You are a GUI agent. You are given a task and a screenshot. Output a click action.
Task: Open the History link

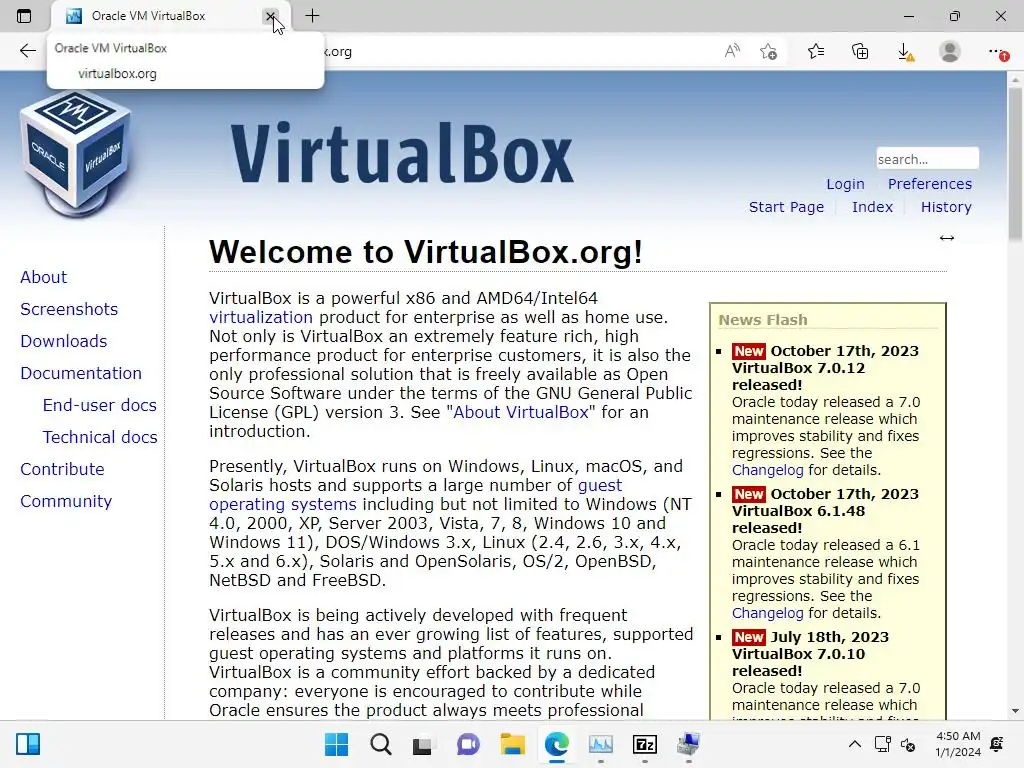coord(946,207)
